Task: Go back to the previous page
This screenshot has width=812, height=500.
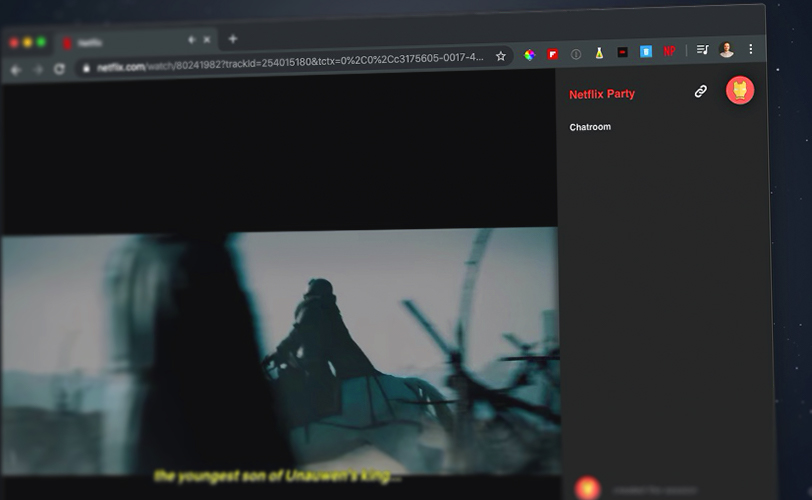Action: point(16,70)
